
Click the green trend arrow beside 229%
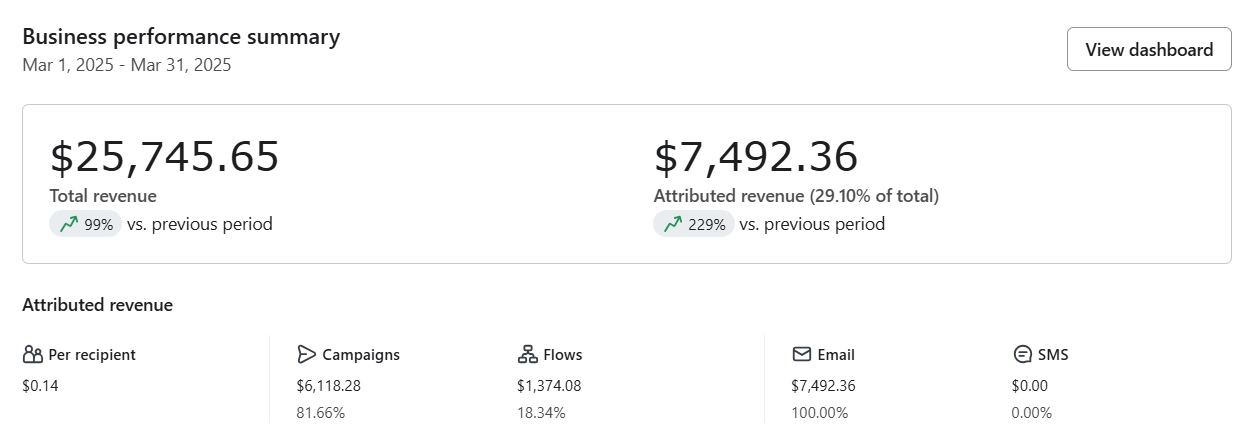[672, 225]
